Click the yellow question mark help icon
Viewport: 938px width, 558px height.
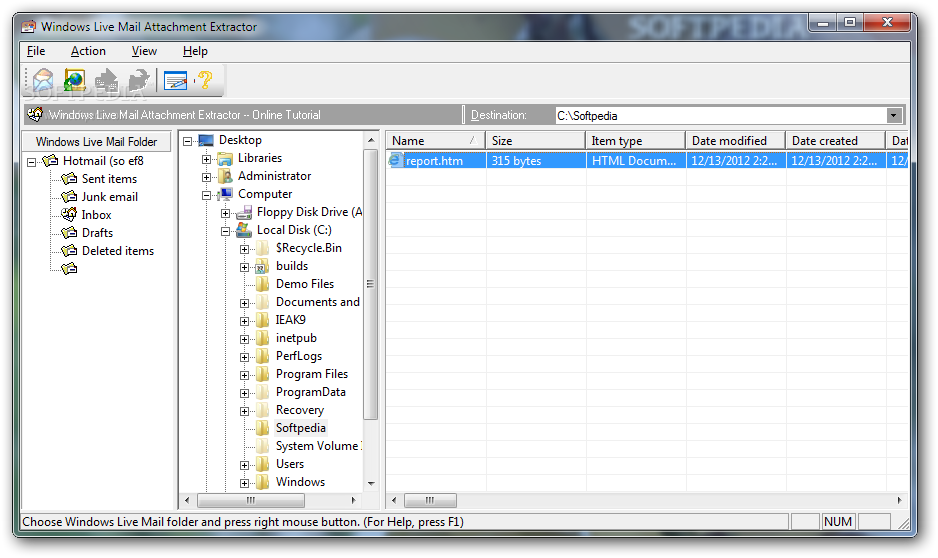pyautogui.click(x=205, y=80)
